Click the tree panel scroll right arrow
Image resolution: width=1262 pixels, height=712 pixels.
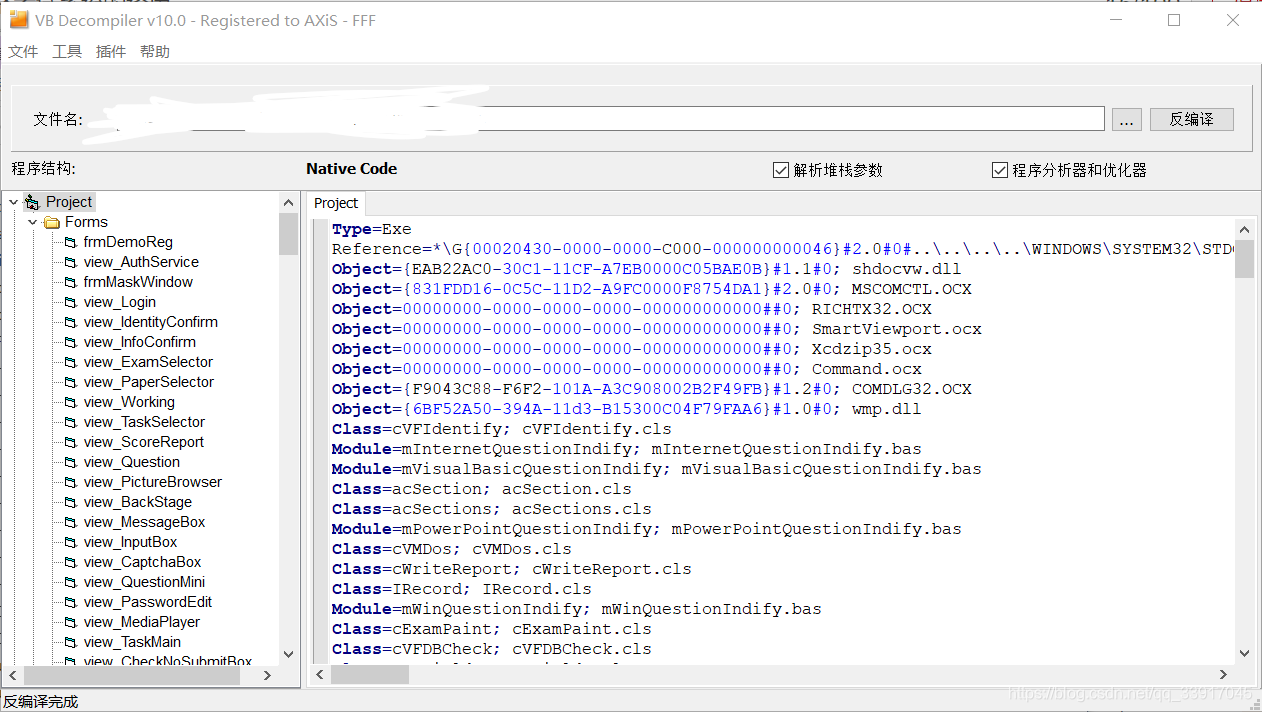[267, 676]
